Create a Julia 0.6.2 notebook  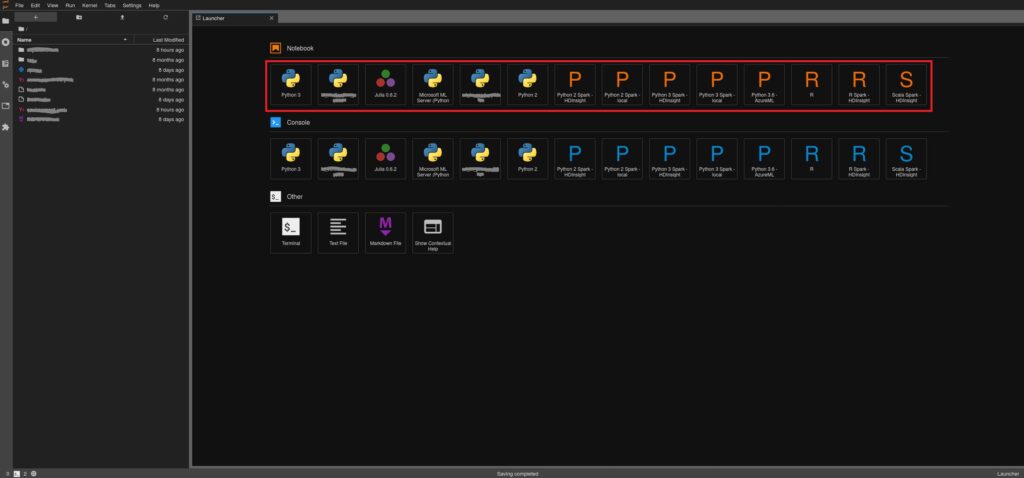[385, 85]
